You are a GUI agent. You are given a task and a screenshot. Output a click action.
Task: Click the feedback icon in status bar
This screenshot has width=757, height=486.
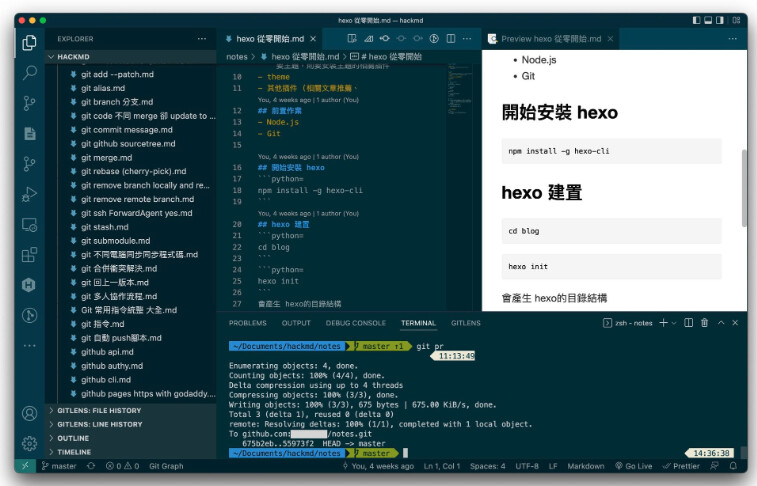click(714, 466)
